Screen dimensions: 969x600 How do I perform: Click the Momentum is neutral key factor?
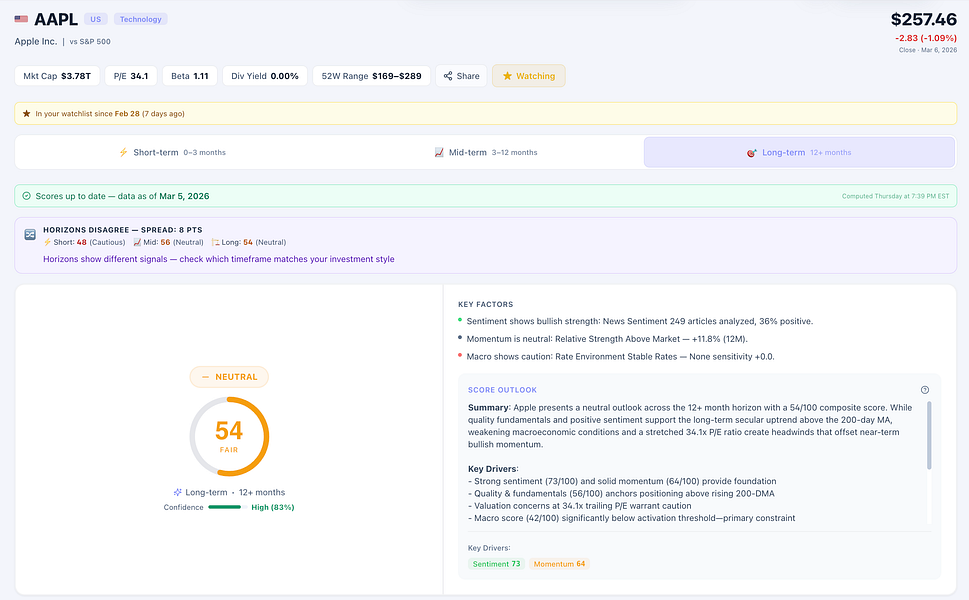pos(607,339)
